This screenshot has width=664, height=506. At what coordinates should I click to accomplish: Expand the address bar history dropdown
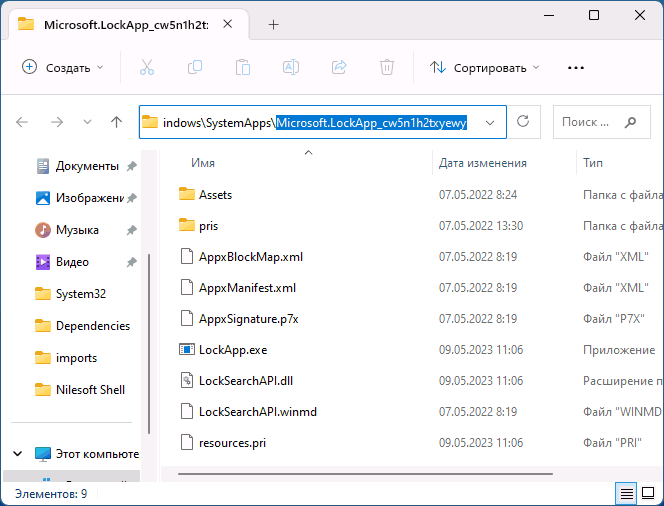click(x=490, y=123)
